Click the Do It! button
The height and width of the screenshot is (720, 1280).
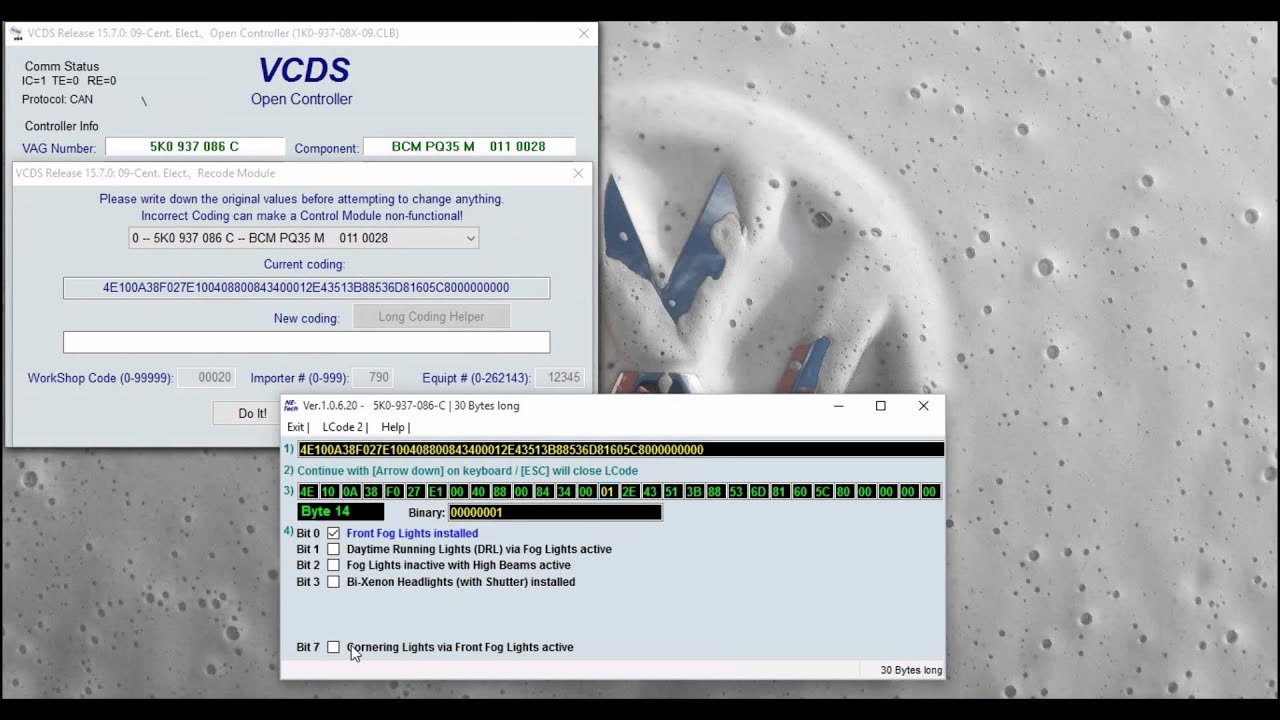(252, 413)
